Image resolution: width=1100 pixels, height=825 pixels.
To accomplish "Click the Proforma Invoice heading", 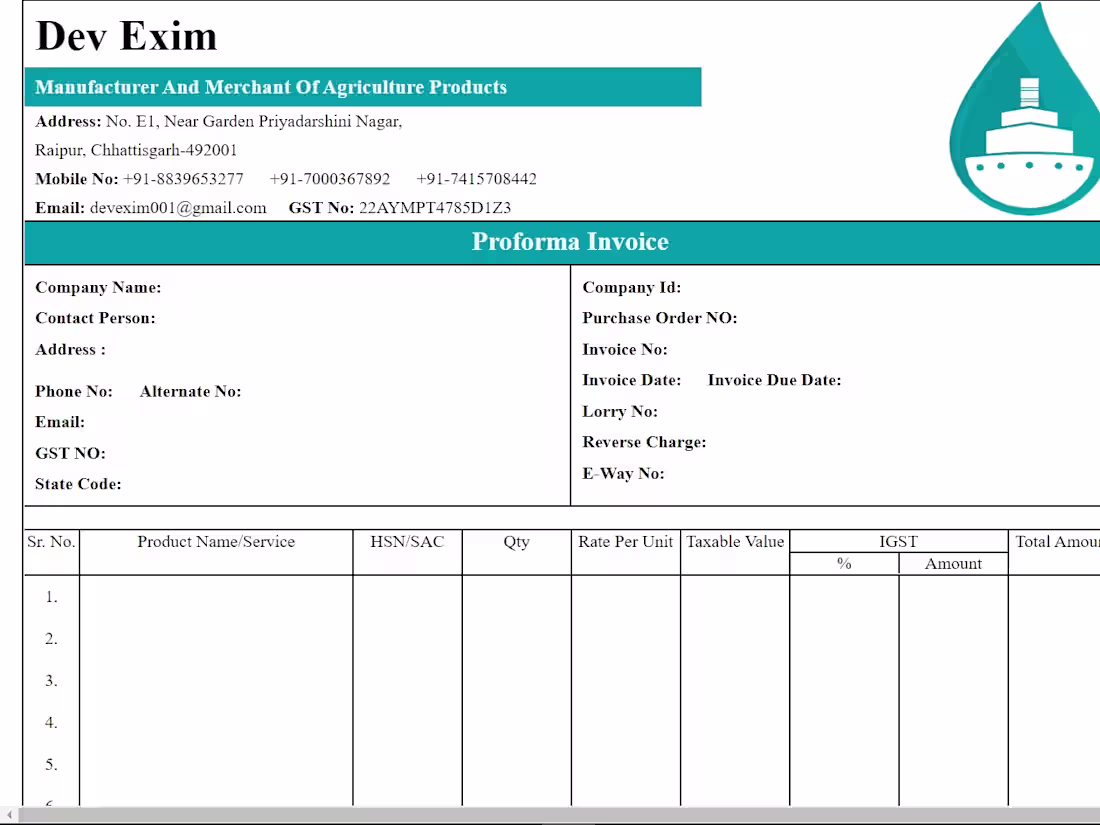I will pyautogui.click(x=570, y=241).
